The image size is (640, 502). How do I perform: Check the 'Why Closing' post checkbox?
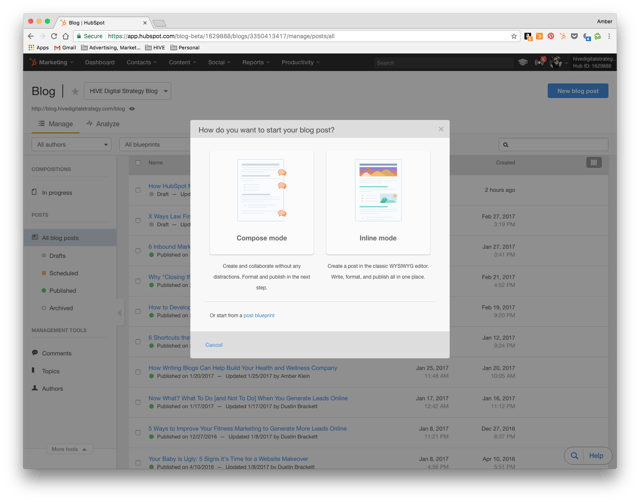click(138, 281)
